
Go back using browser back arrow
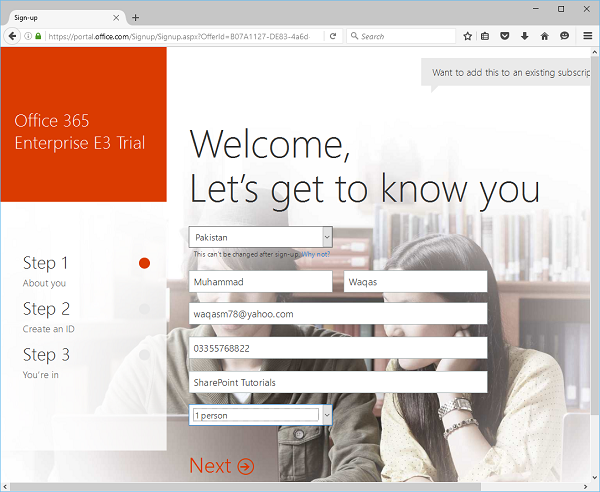pos(12,36)
